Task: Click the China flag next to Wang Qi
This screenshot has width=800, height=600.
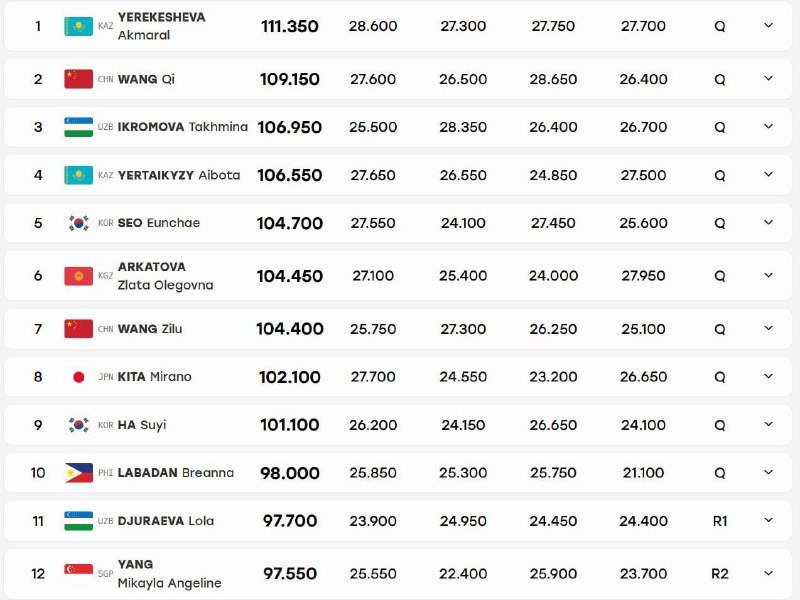Action: (79, 79)
